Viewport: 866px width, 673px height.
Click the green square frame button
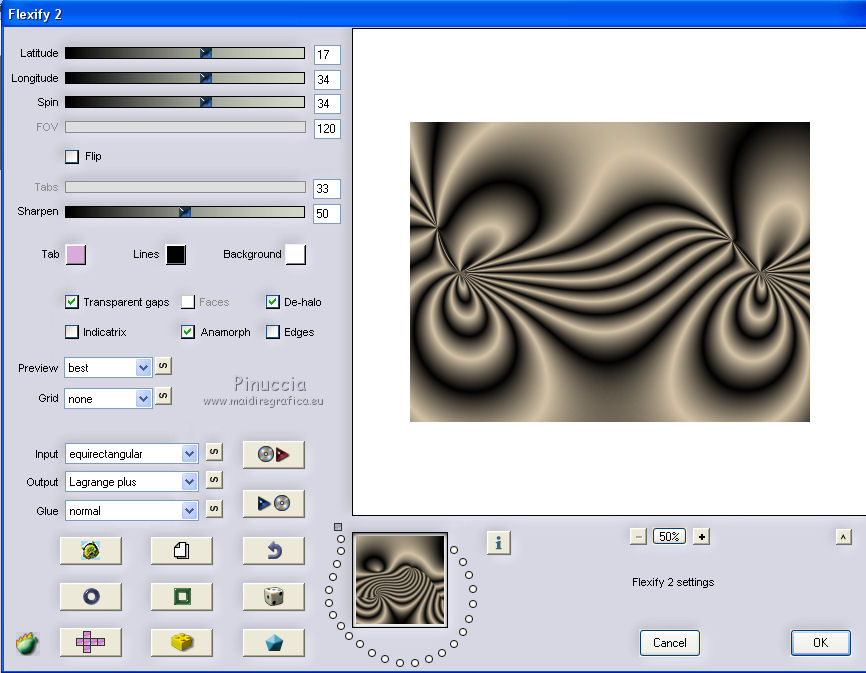[x=181, y=597]
